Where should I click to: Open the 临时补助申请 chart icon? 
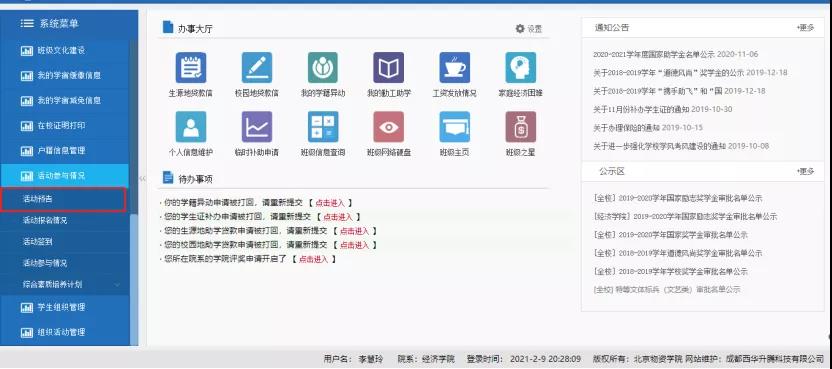[x=257, y=127]
